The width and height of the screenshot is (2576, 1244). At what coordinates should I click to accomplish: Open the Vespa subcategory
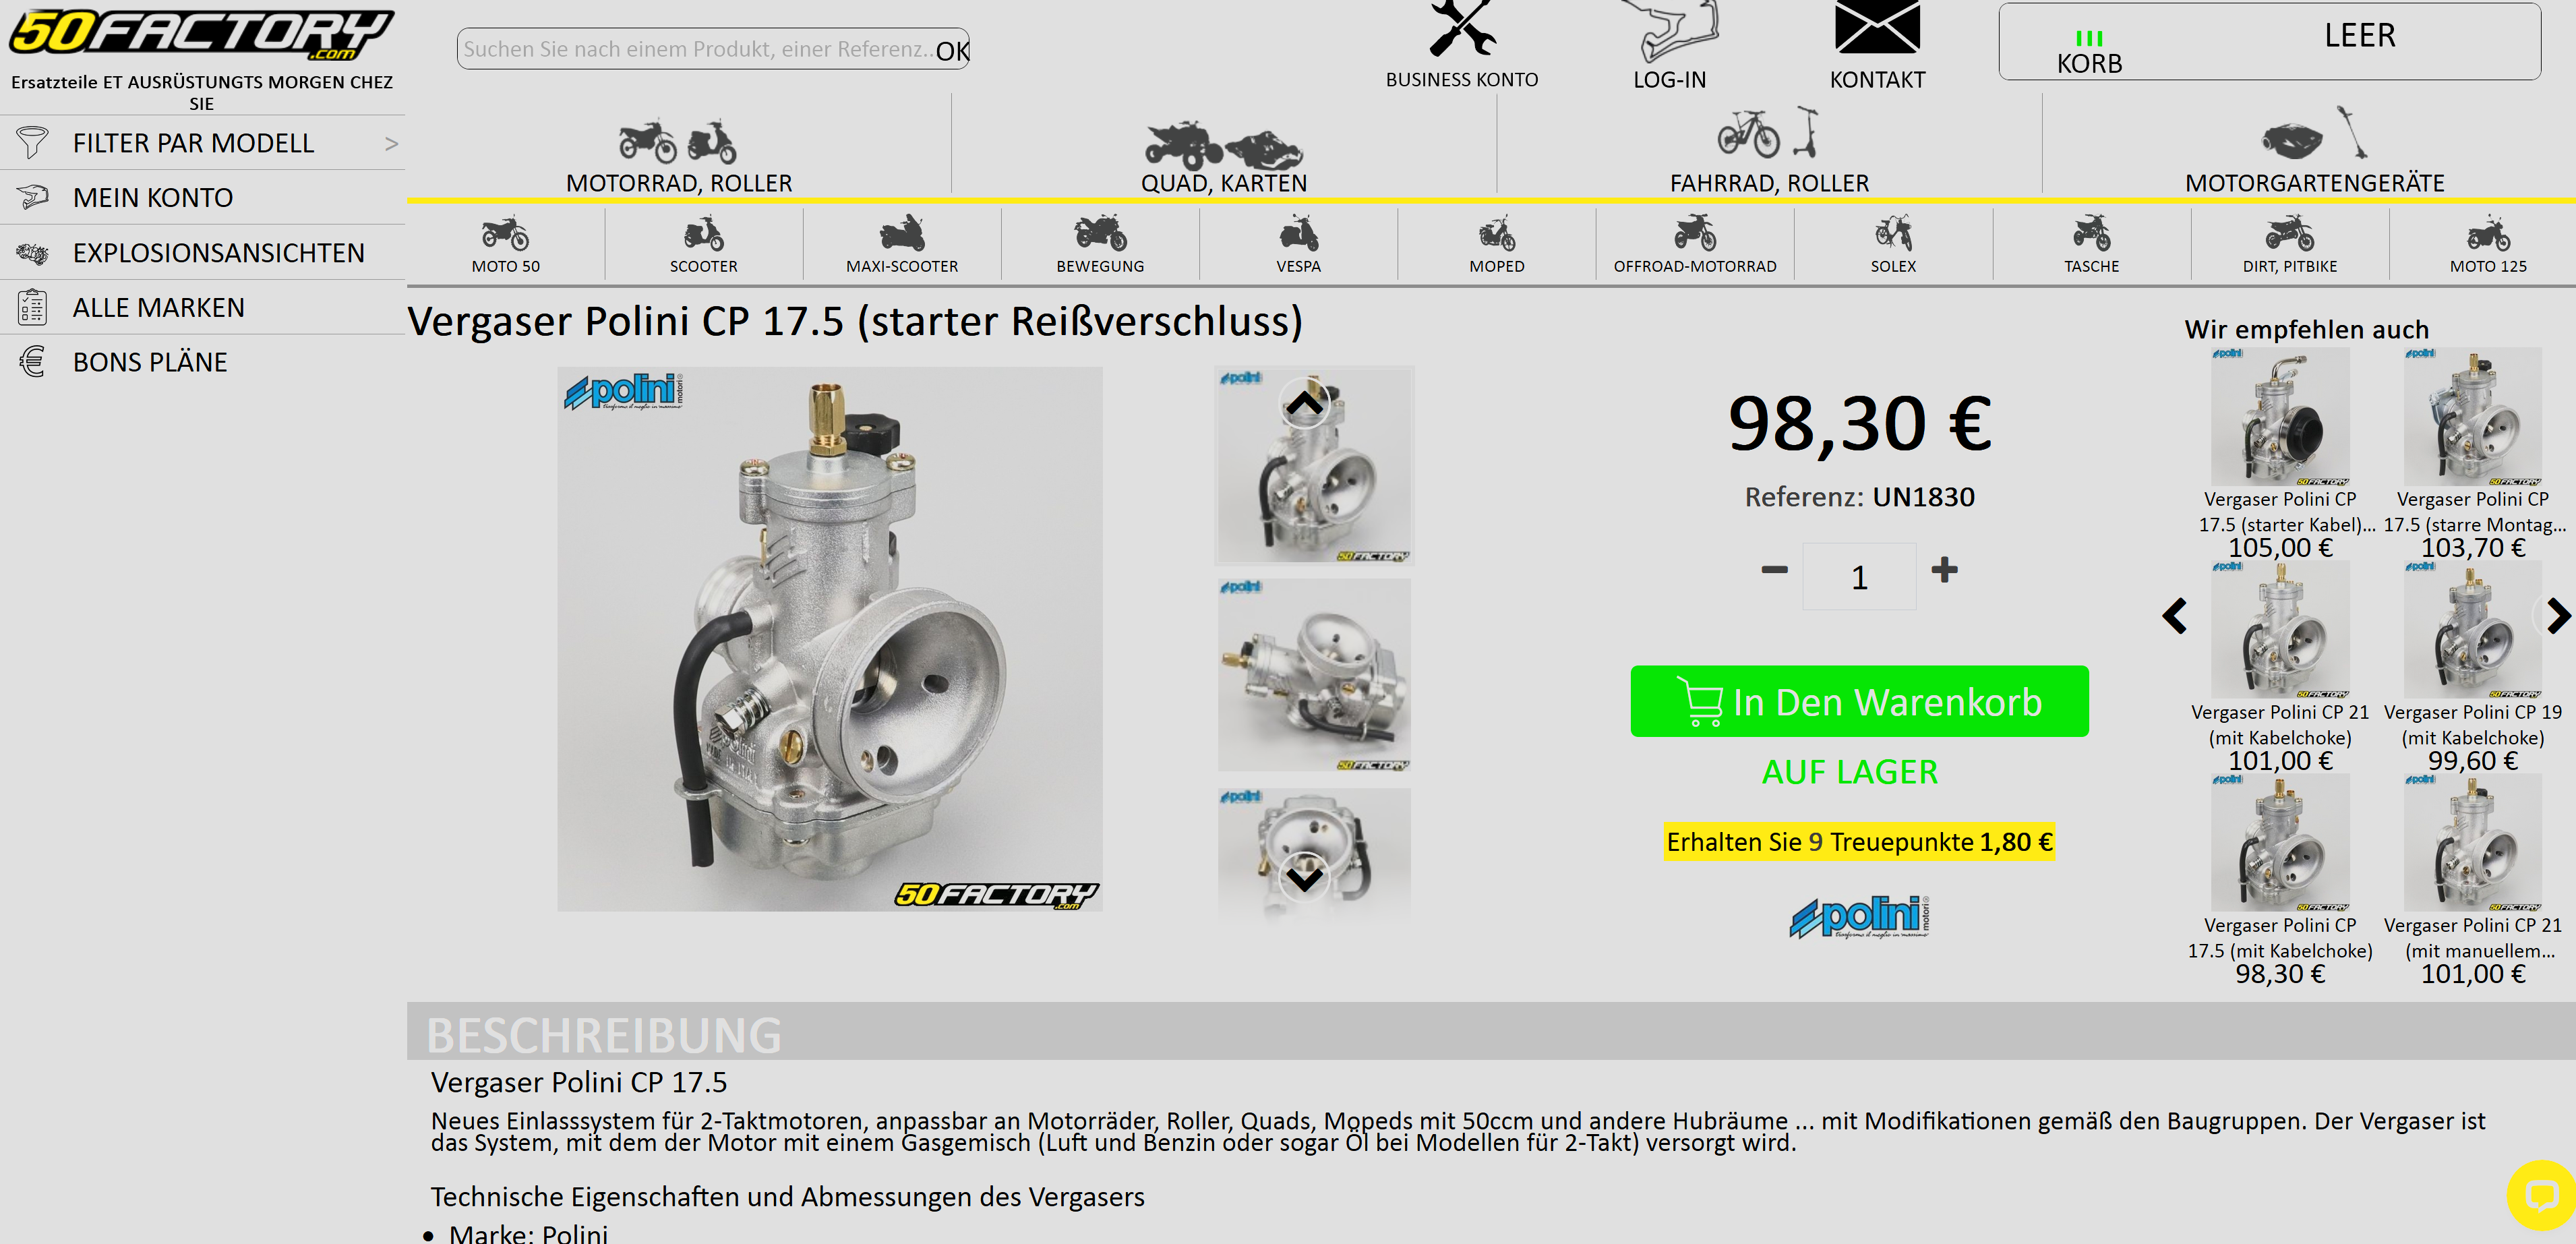click(x=1298, y=245)
